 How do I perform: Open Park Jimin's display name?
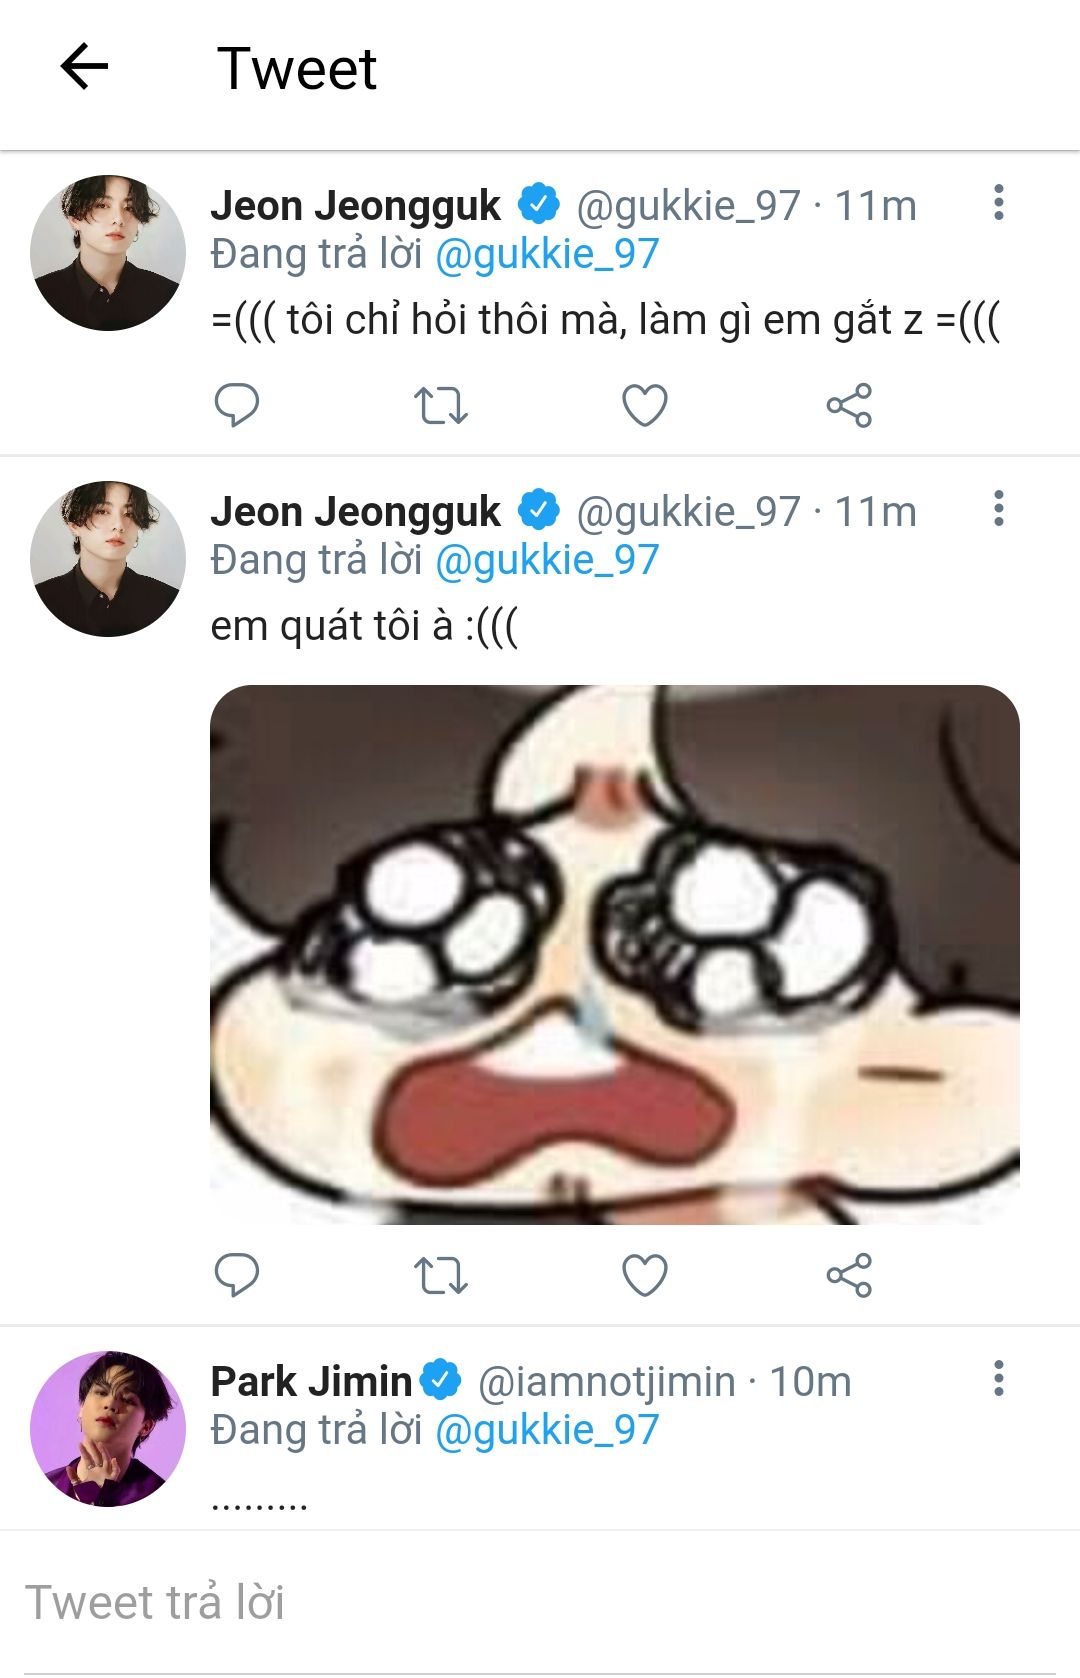pos(311,1382)
